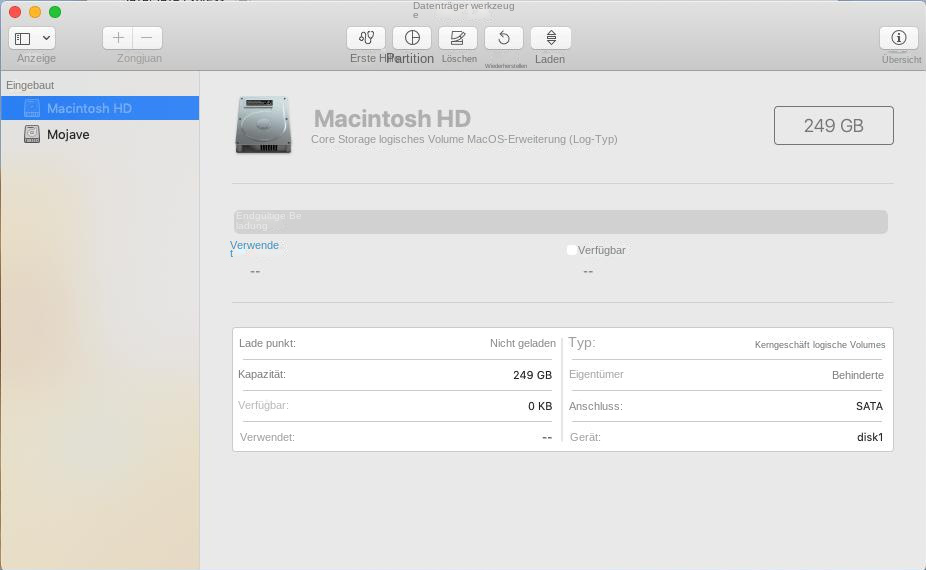Screen dimensions: 926x570
Task: Click the remove volume minus button
Action: point(147,38)
